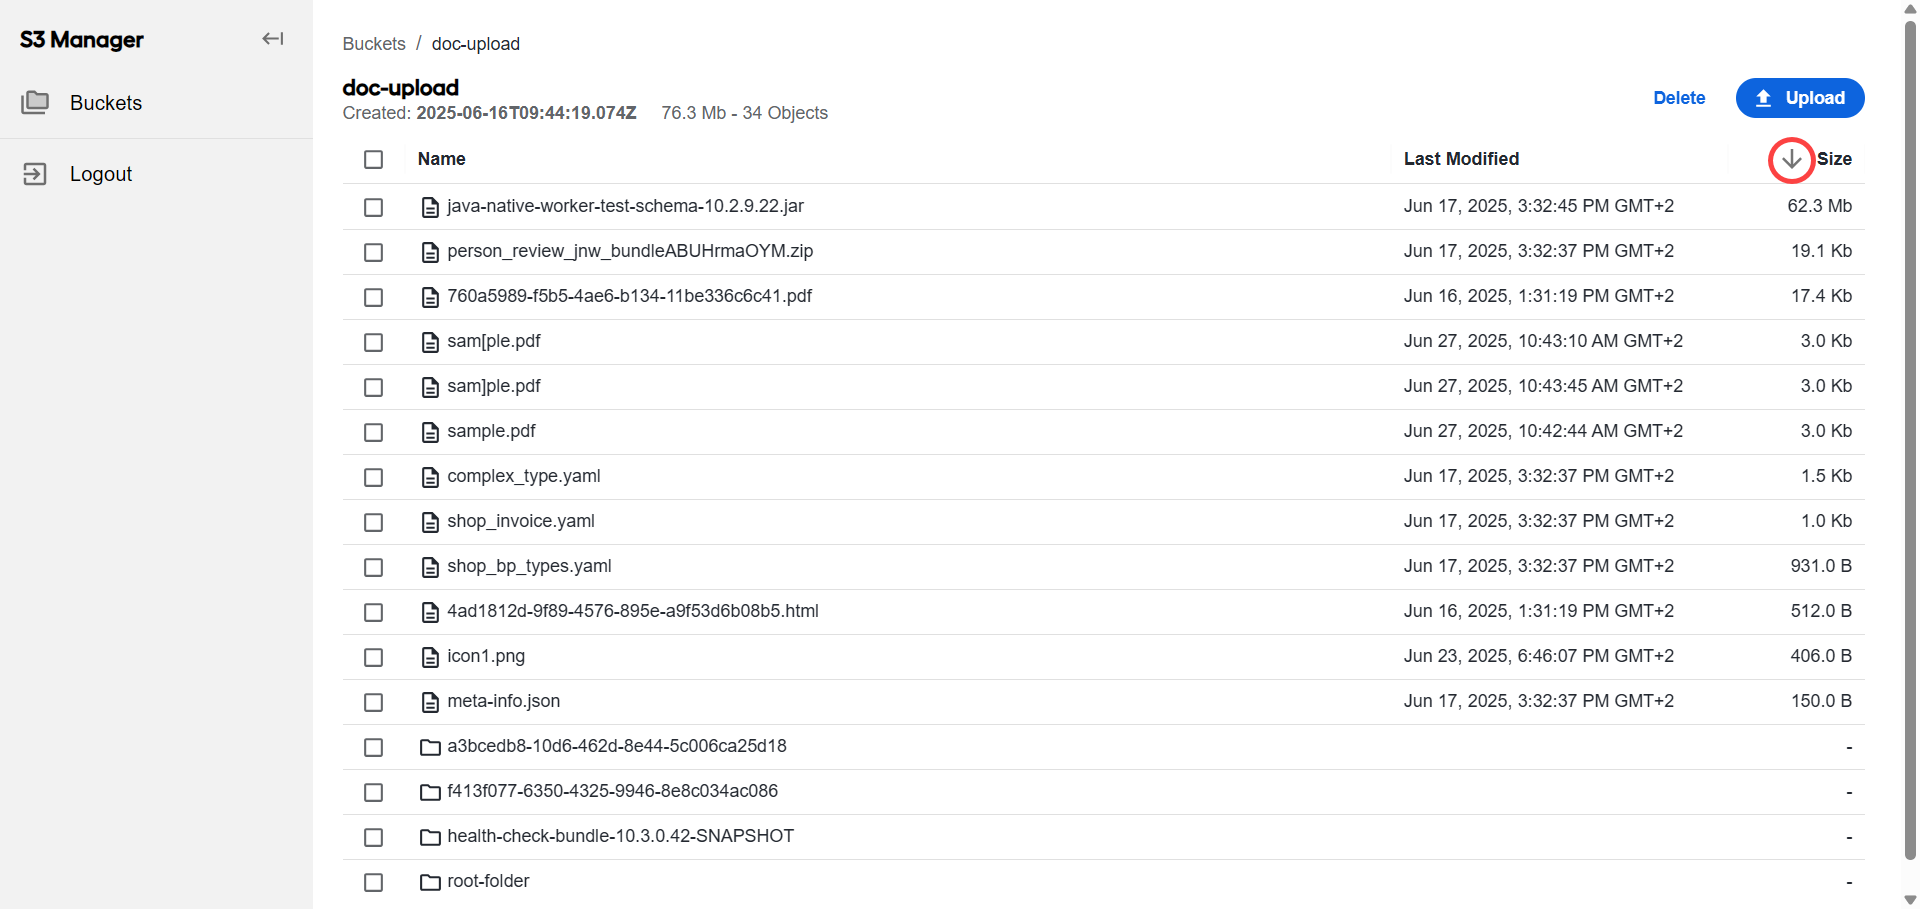
Task: Click the Logout icon in sidebar
Action: [35, 174]
